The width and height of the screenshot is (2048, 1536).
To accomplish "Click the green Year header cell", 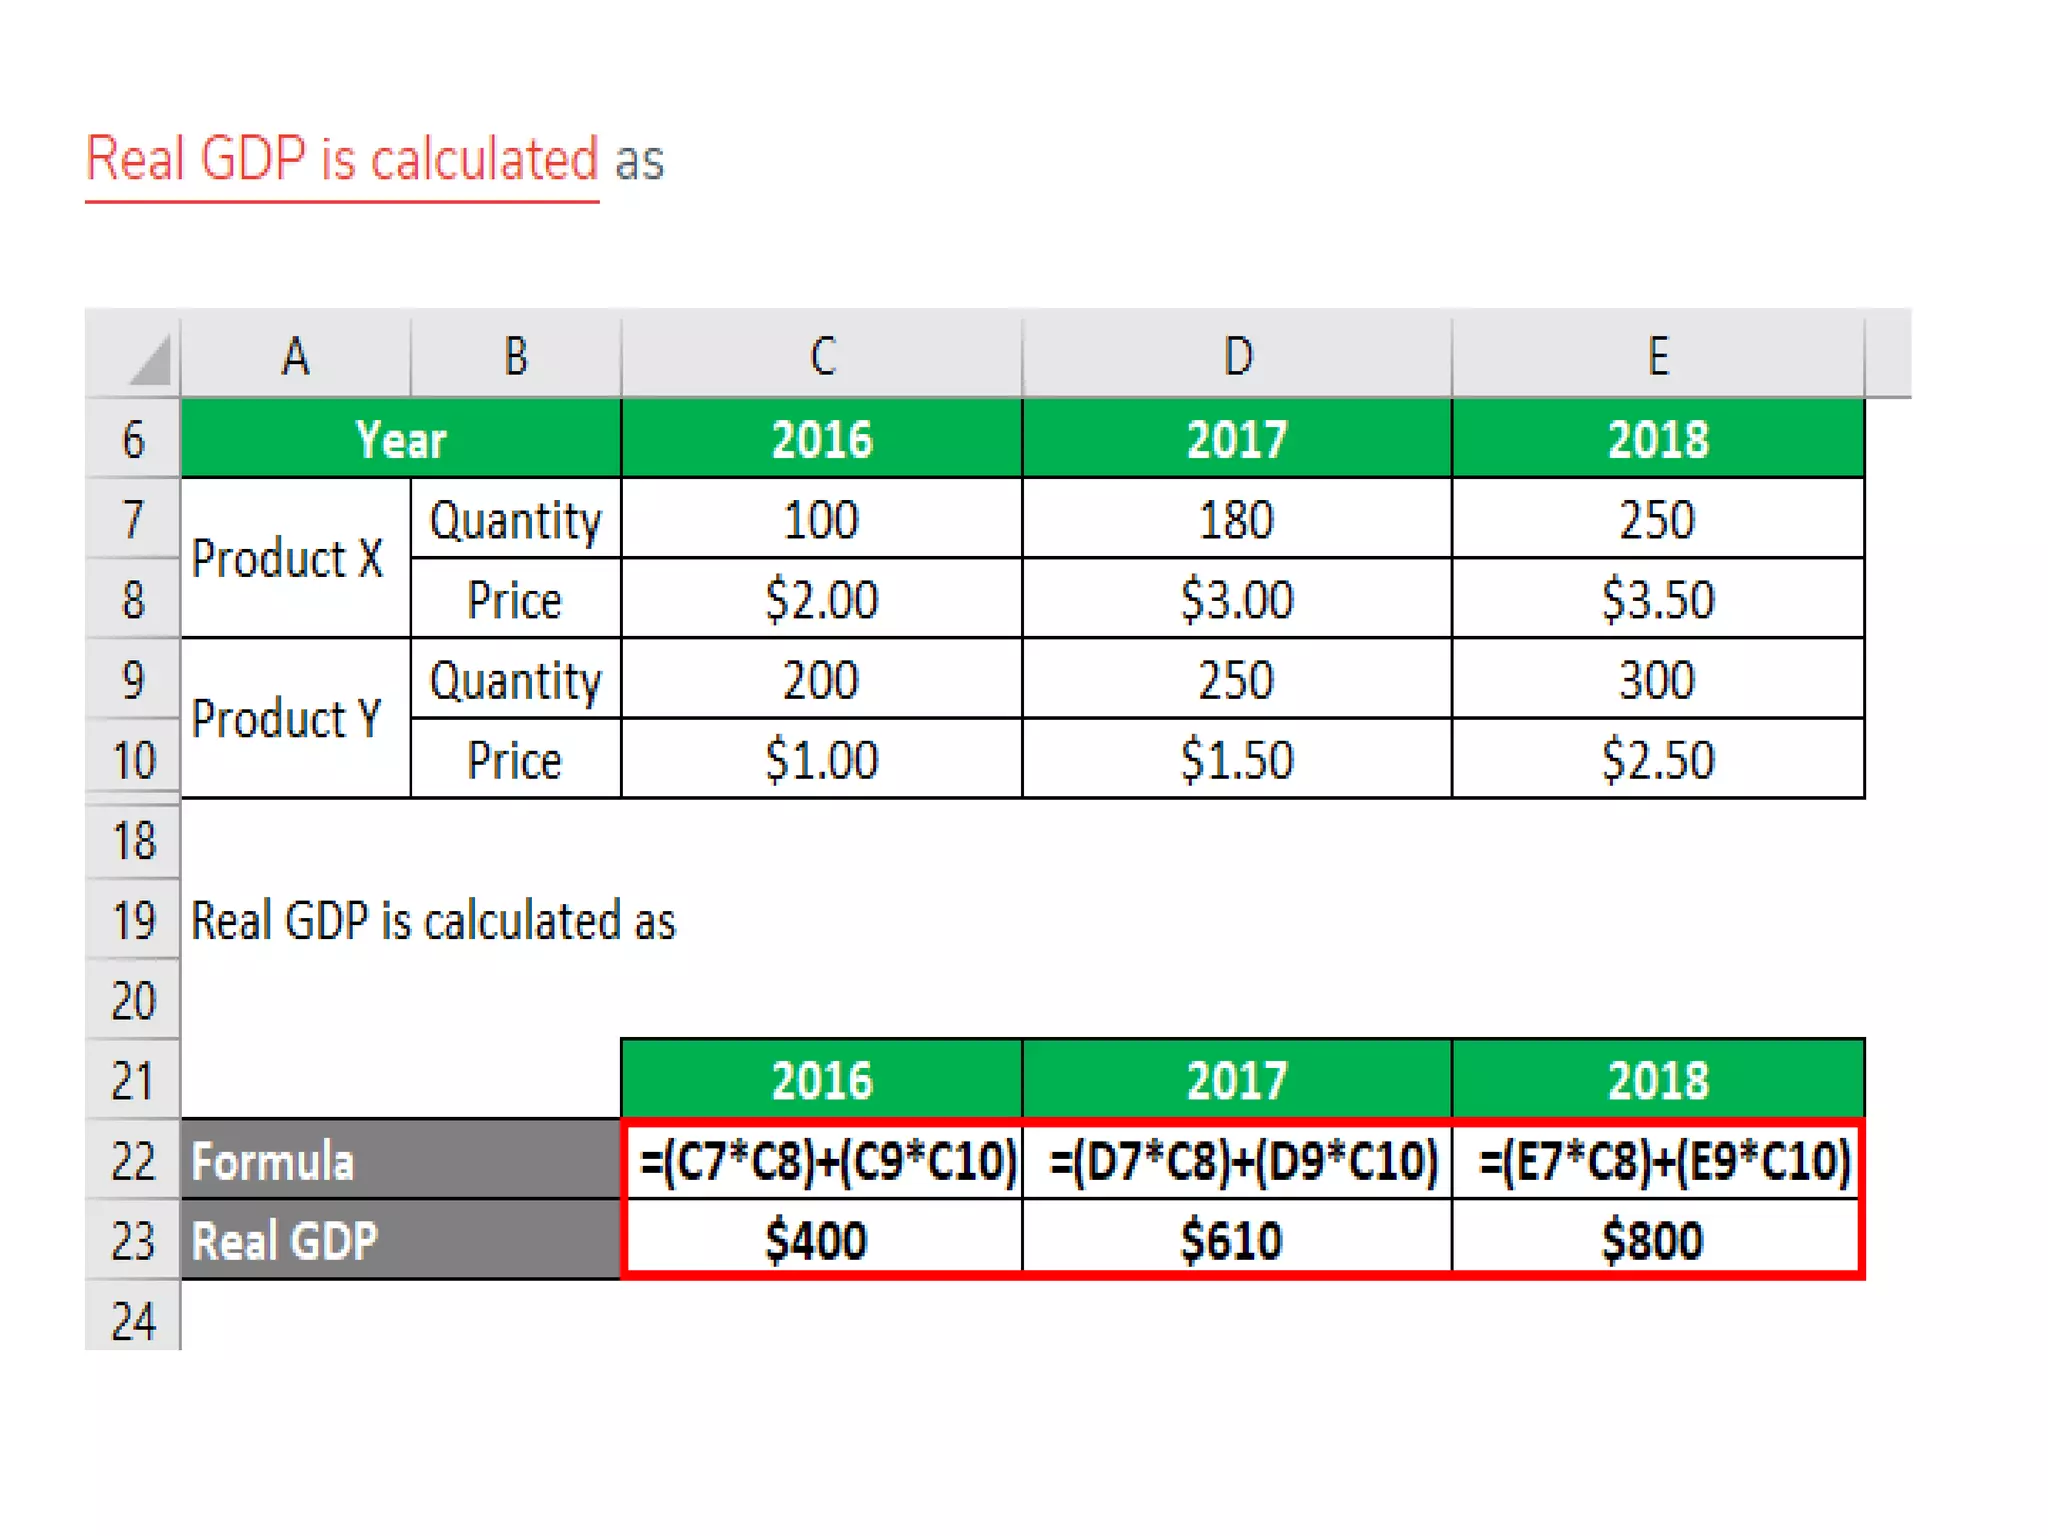I will coord(400,440).
